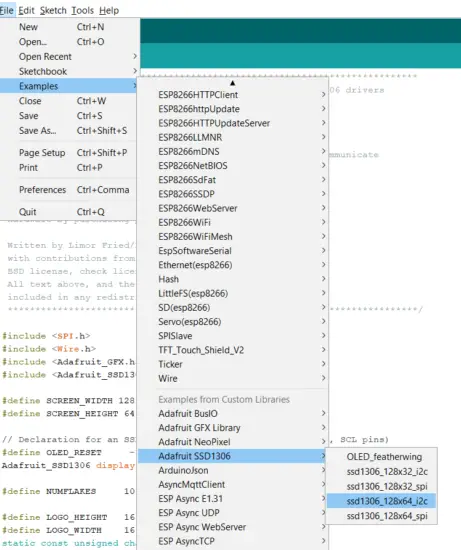Open the LittleFS(esp8266) examples entry
The width and height of the screenshot is (461, 550).
pyautogui.click(x=233, y=293)
